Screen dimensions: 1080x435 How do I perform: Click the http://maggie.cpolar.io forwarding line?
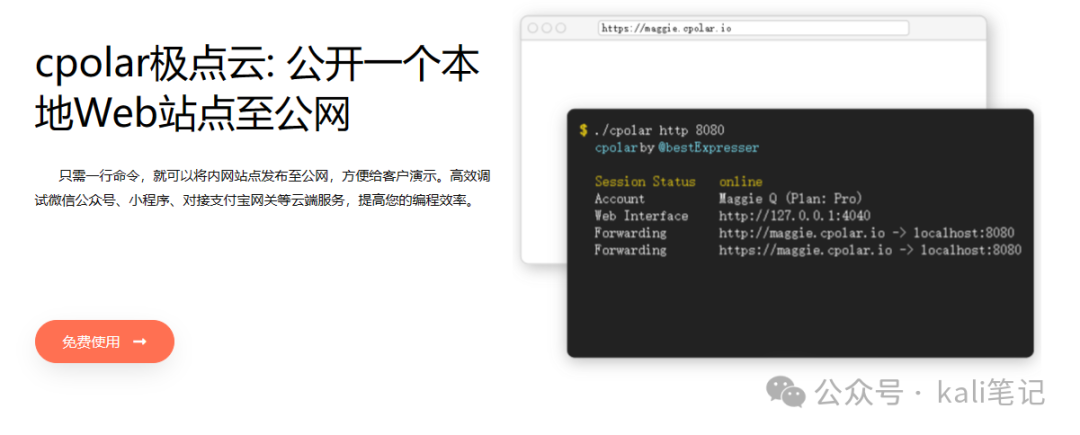(866, 233)
